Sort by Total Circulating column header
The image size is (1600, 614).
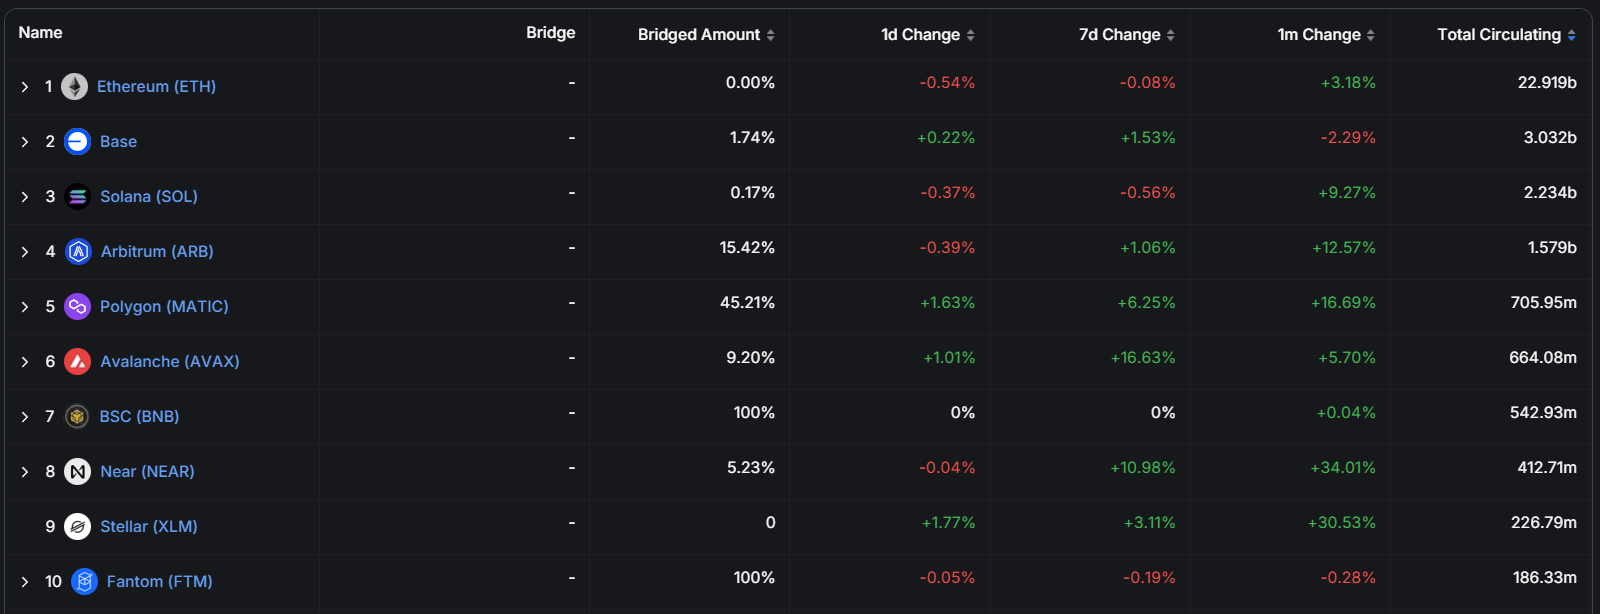pos(1505,35)
